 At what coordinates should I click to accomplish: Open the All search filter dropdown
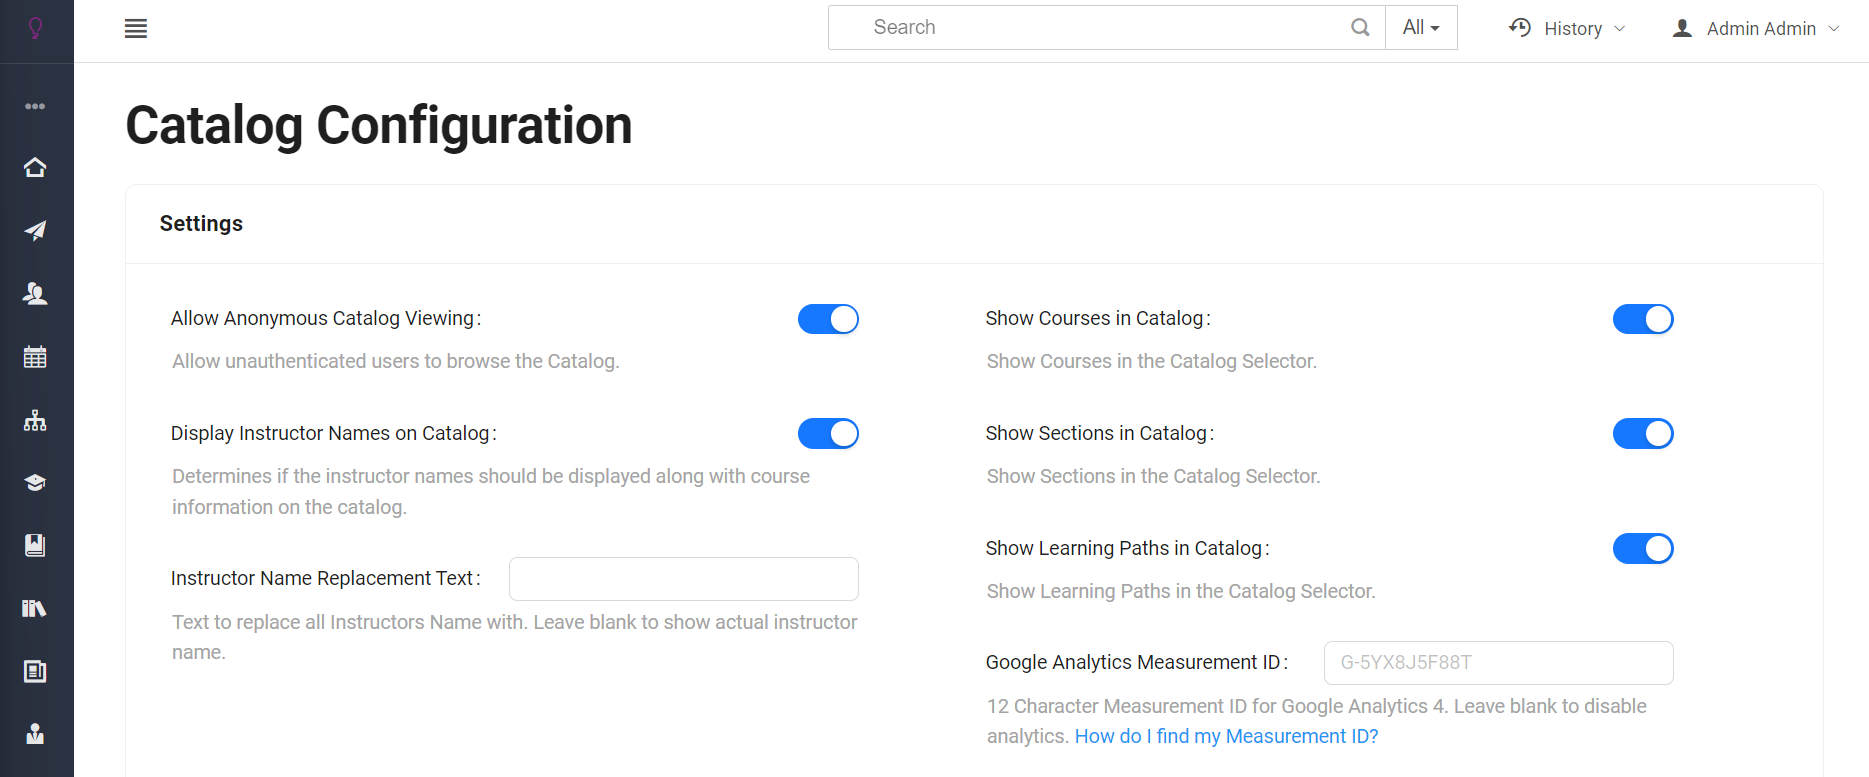click(1421, 28)
